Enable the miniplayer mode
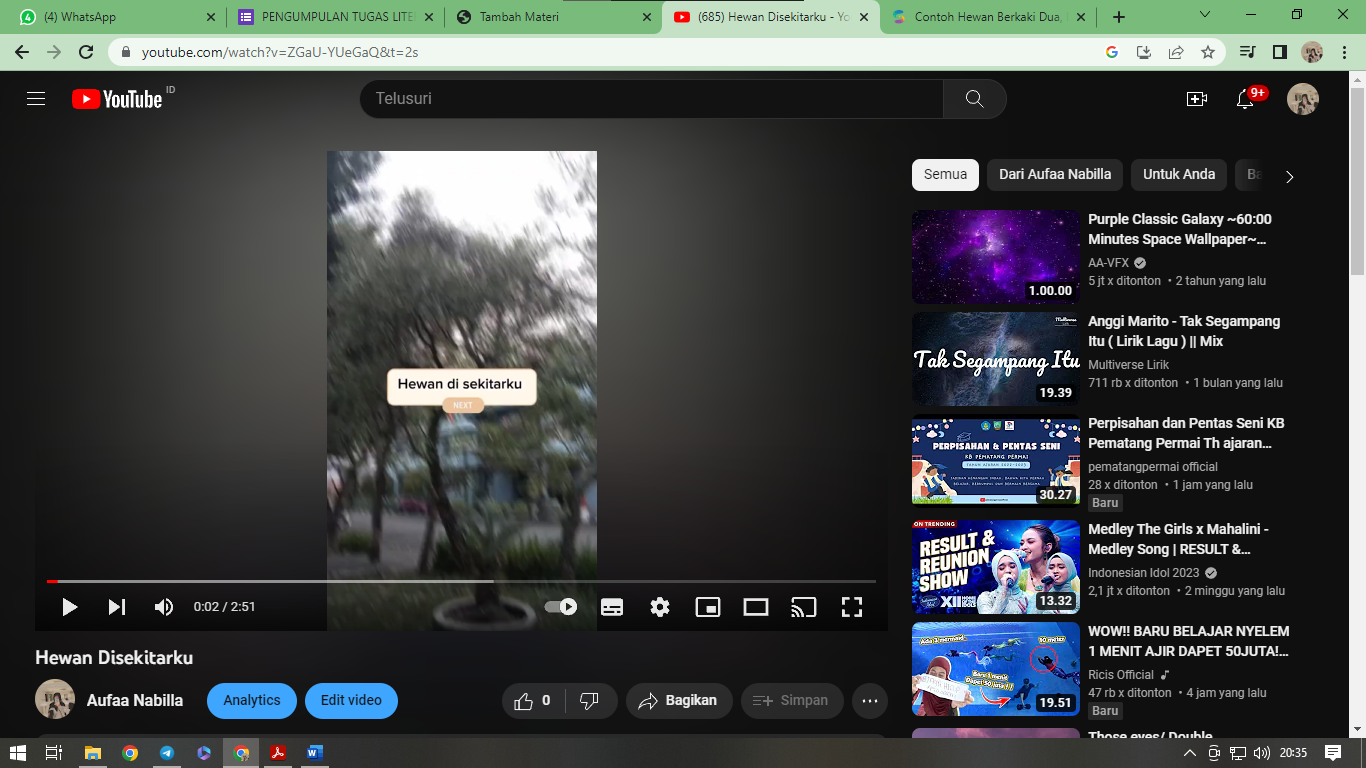The image size is (1366, 768). [x=708, y=607]
